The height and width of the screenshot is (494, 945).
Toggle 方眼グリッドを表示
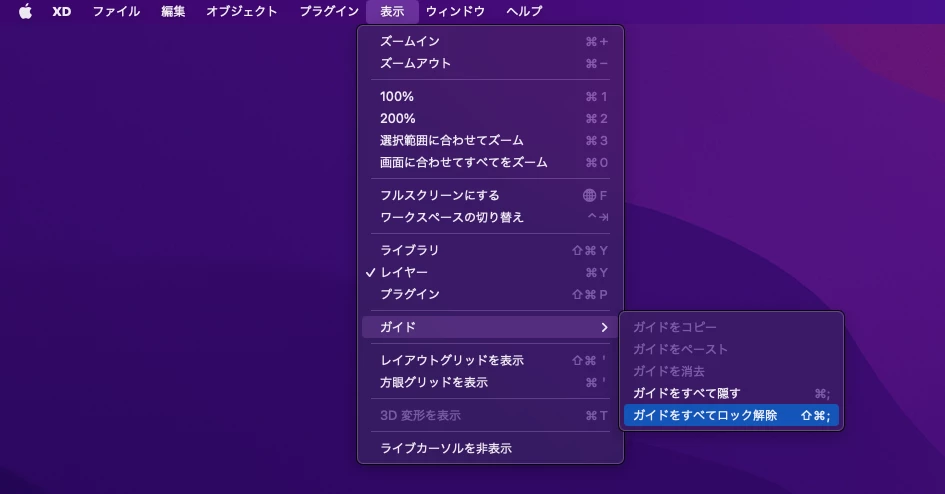pos(491,382)
